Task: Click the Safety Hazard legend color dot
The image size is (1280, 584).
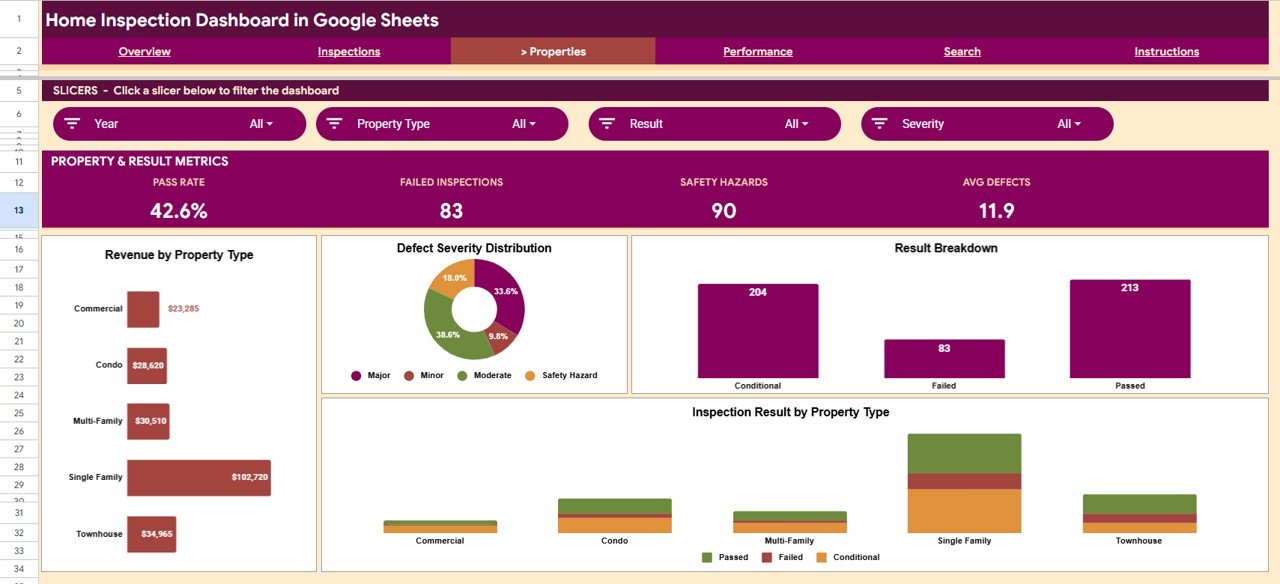Action: (x=530, y=376)
